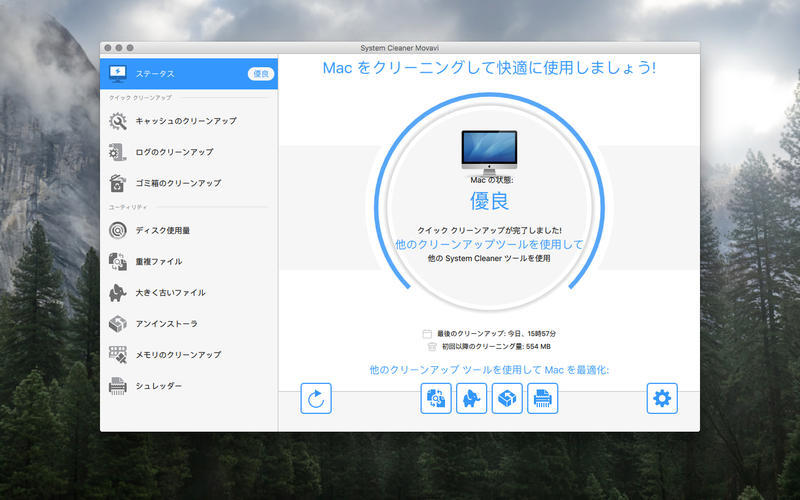Viewport: 800px width, 500px height.
Task: Select シュレッダー in sidebar
Action: coord(189,386)
